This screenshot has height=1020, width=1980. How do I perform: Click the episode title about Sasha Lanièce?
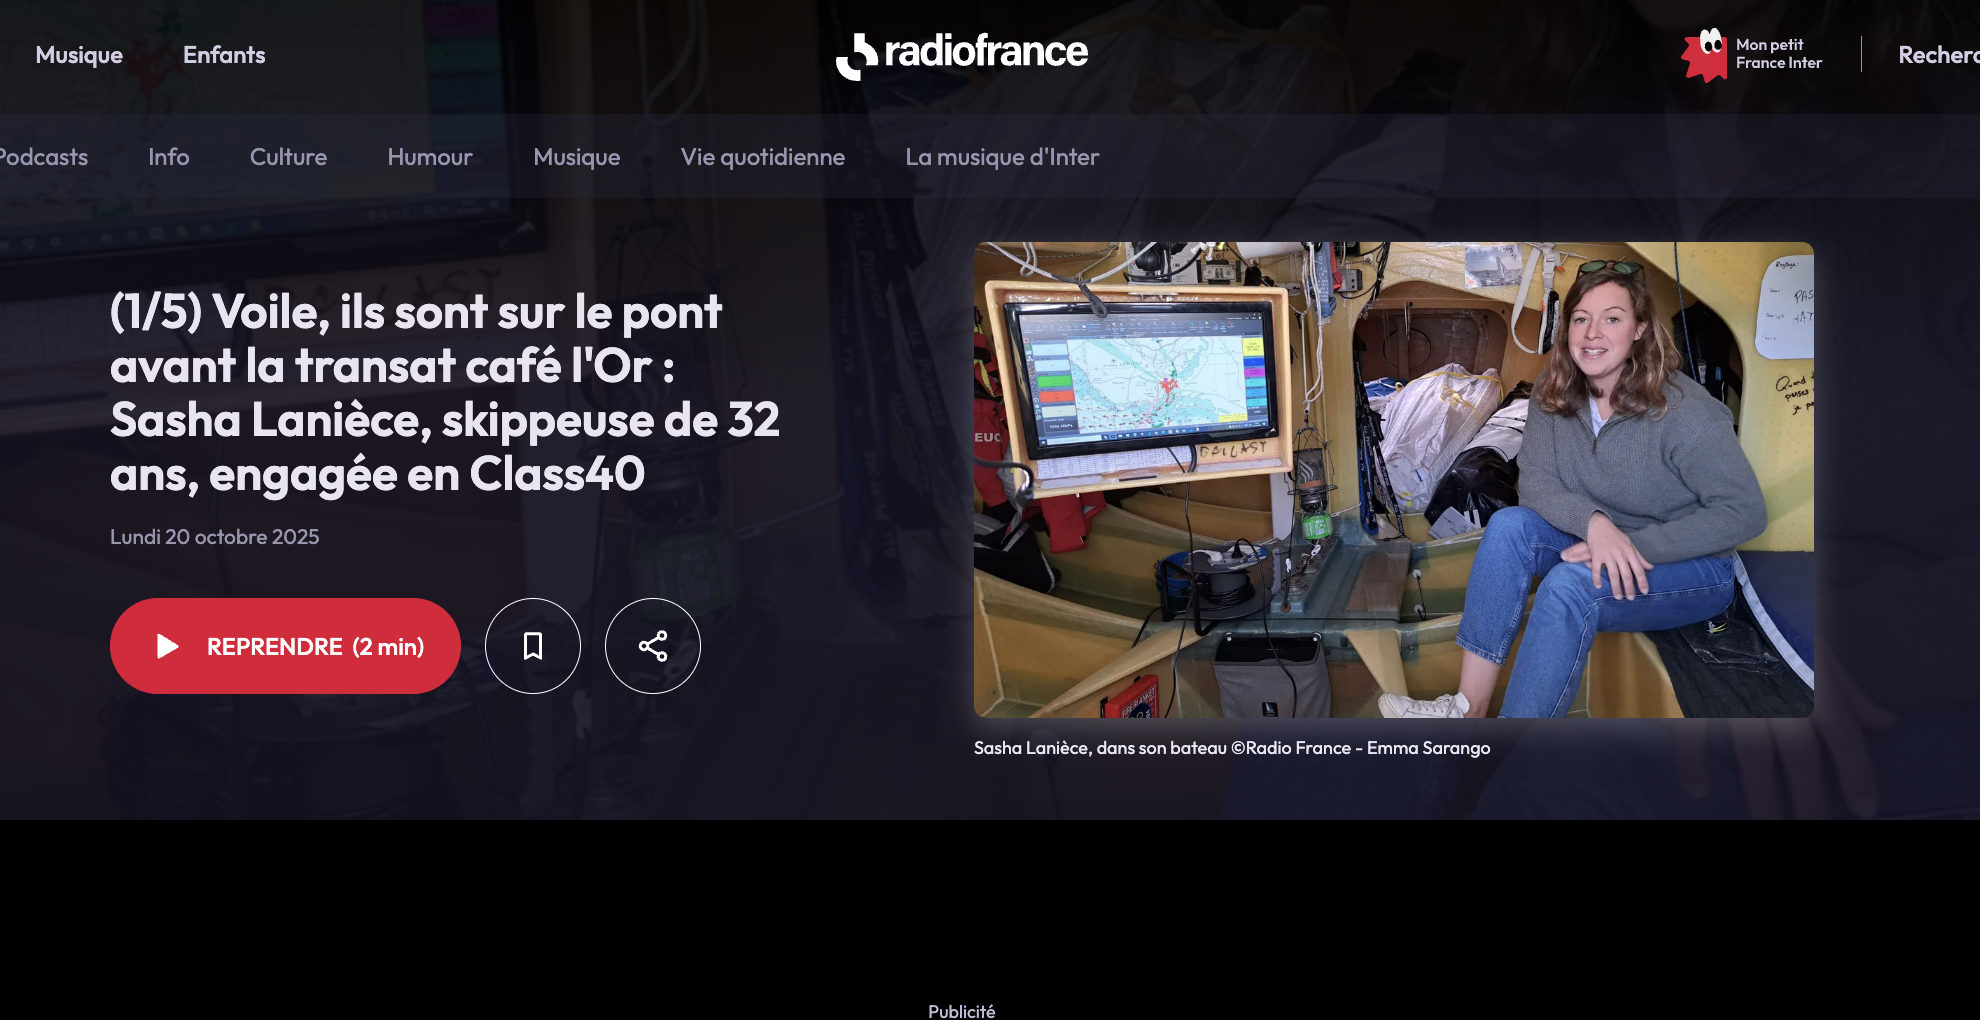(x=445, y=393)
